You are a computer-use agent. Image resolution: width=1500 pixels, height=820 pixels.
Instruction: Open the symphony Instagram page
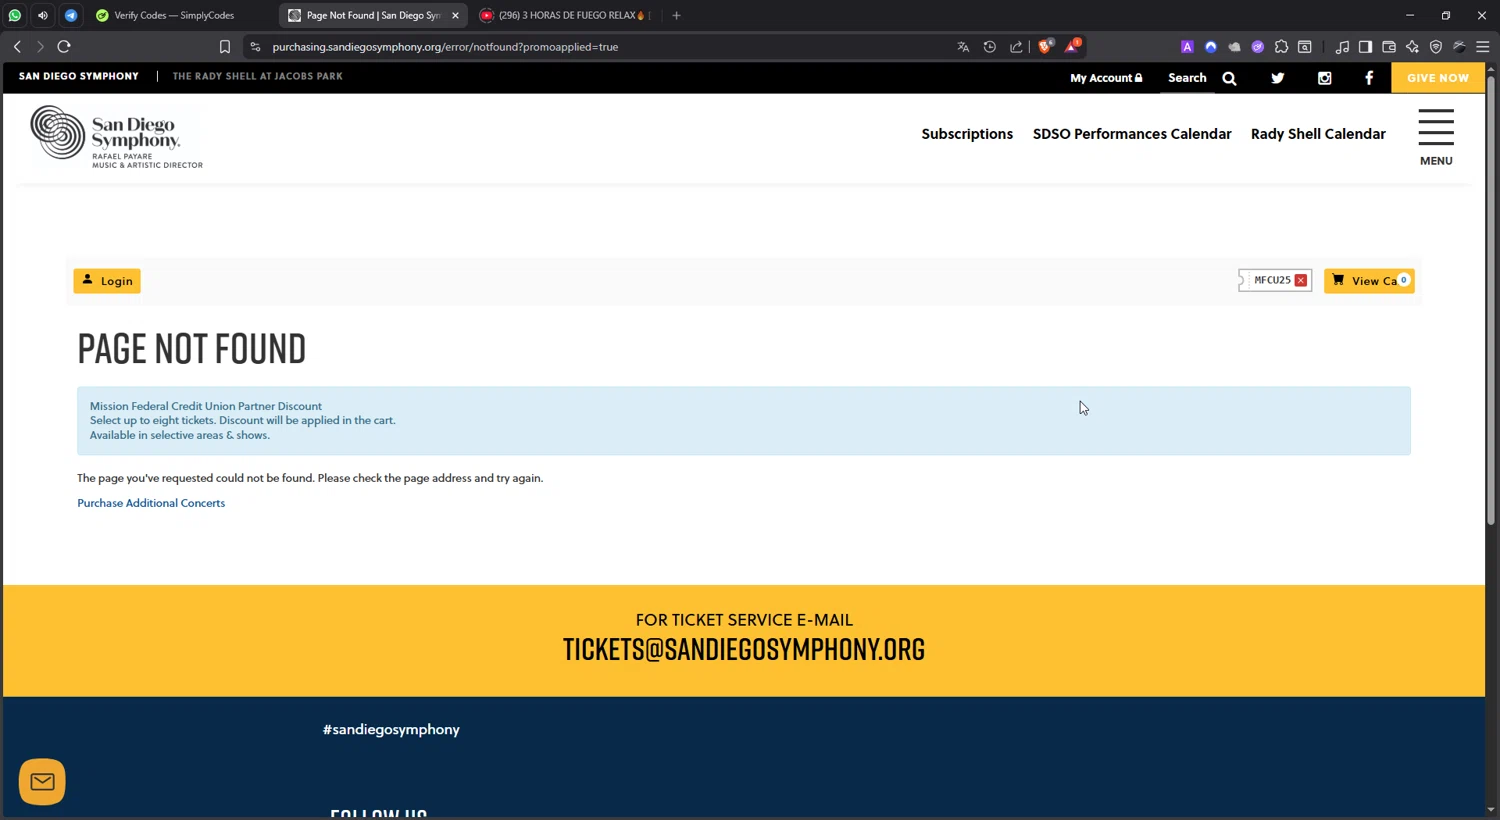pos(1325,78)
